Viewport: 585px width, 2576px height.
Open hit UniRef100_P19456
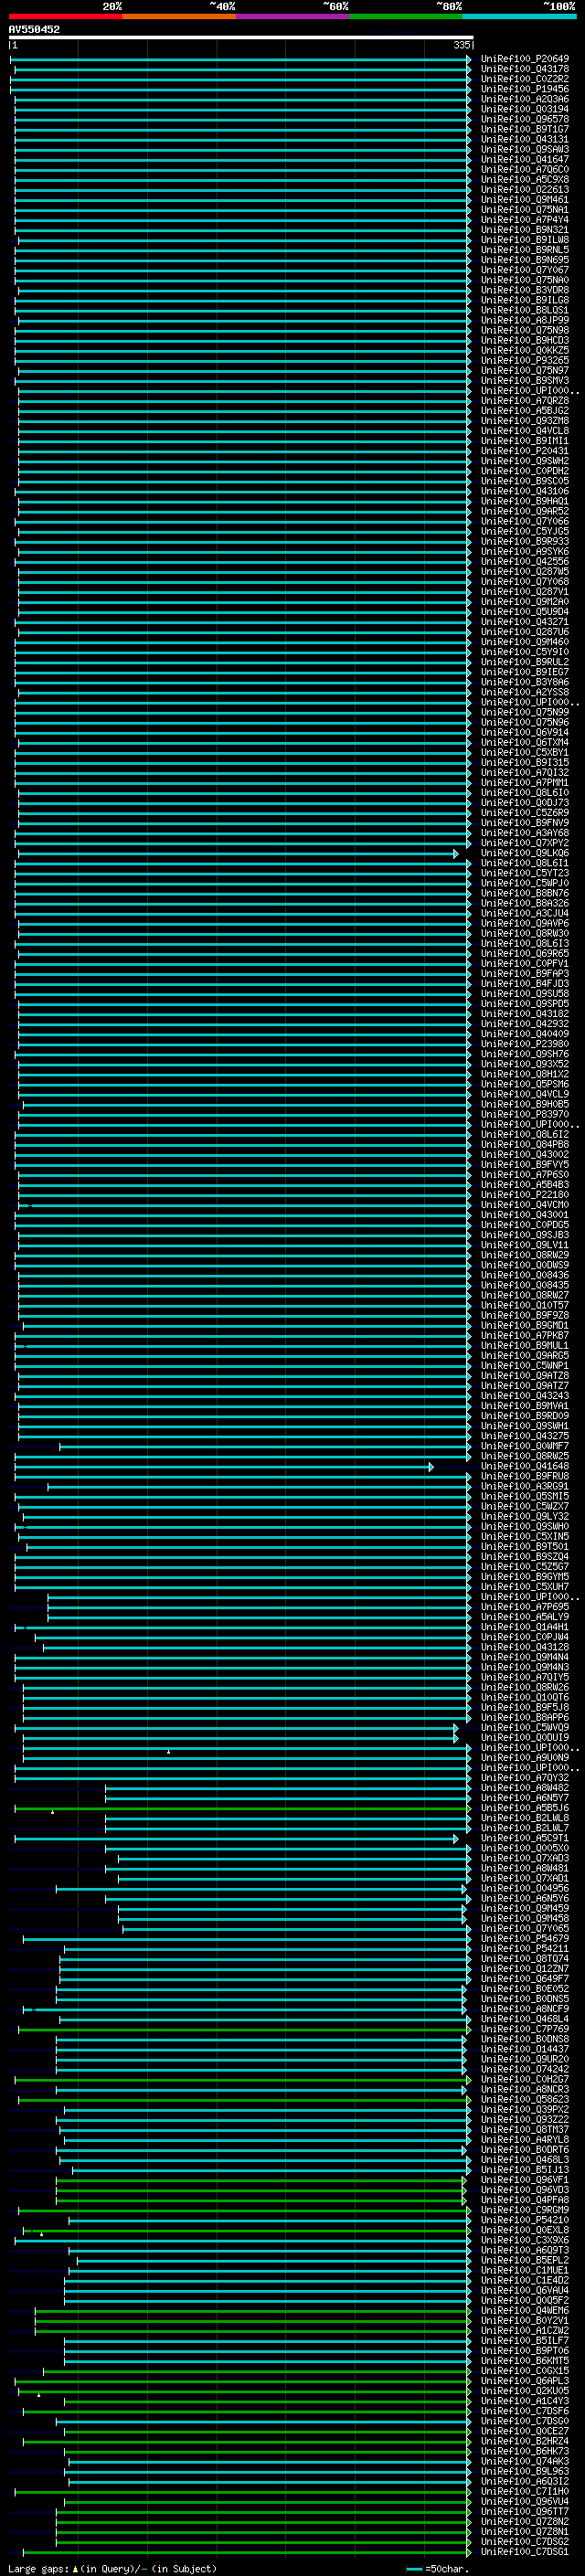coord(525,89)
